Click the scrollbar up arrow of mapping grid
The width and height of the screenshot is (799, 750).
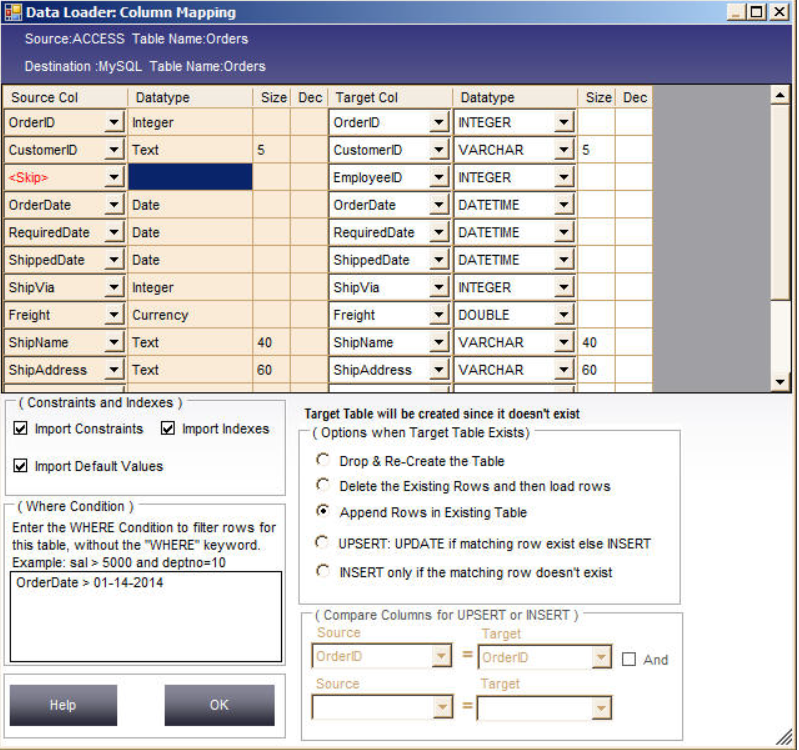click(780, 95)
